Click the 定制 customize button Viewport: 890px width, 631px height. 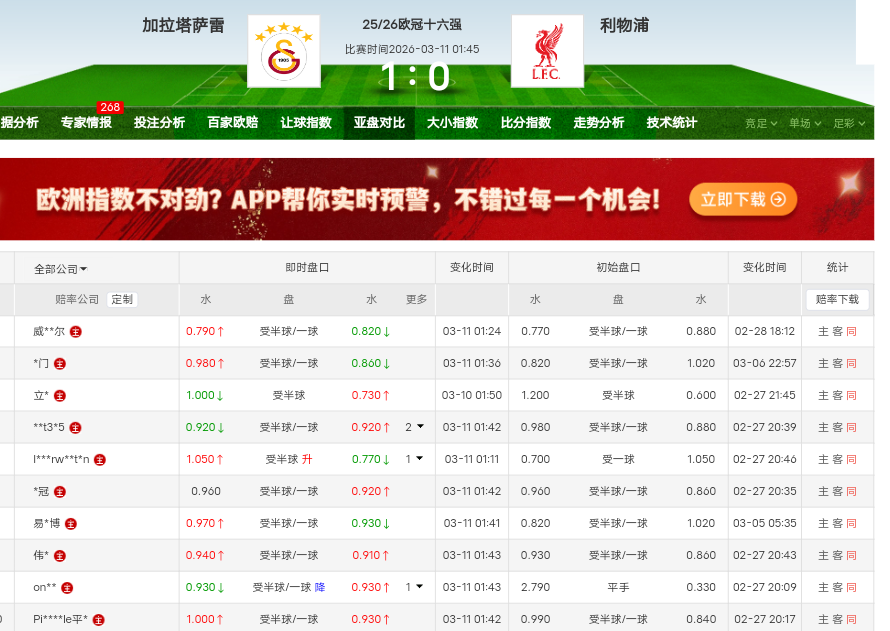coord(122,299)
